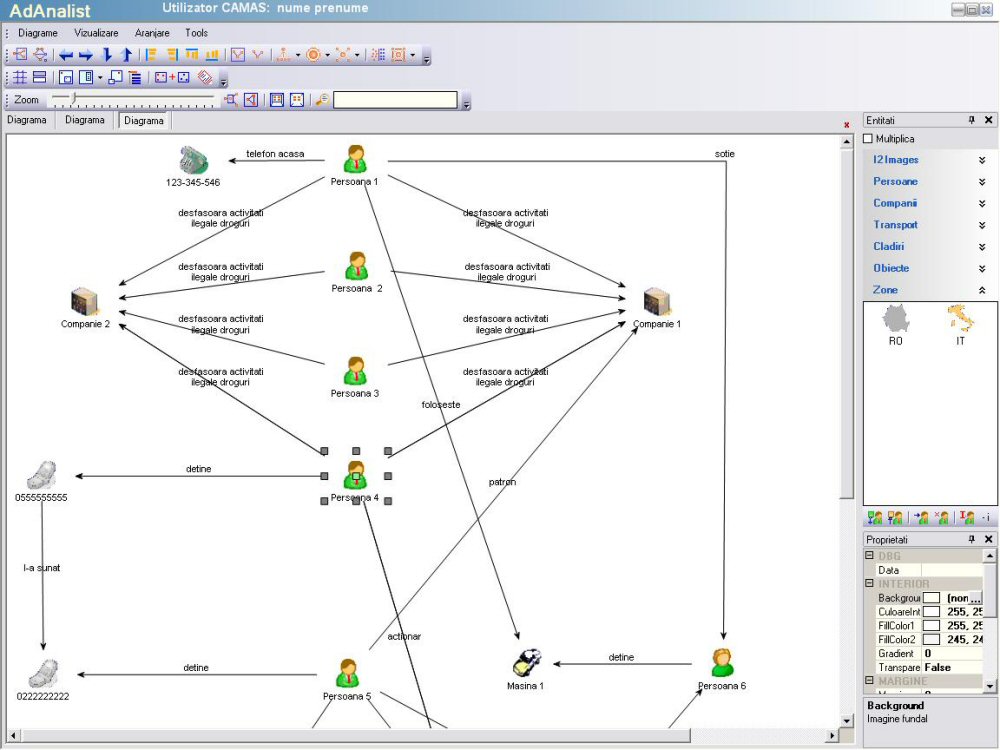Image resolution: width=1000 pixels, height=750 pixels.
Task: Open the Aranjare menu
Action: (x=152, y=33)
